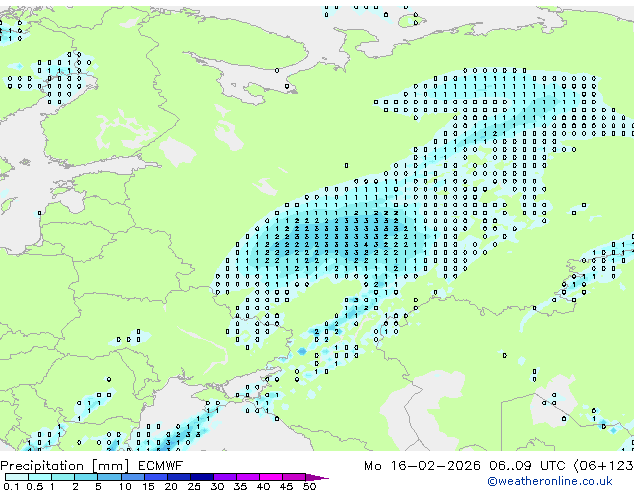The height and width of the screenshot is (490, 634).
Task: Pick the 15–20 mm blue legend swatch
Action: (x=155, y=477)
